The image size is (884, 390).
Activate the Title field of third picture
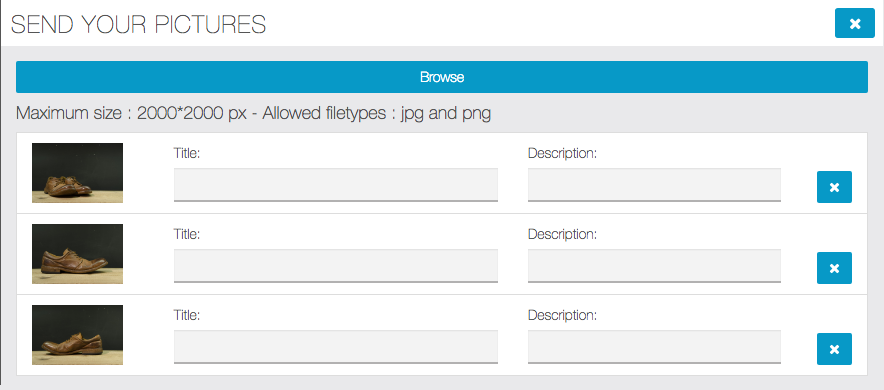click(x=335, y=347)
